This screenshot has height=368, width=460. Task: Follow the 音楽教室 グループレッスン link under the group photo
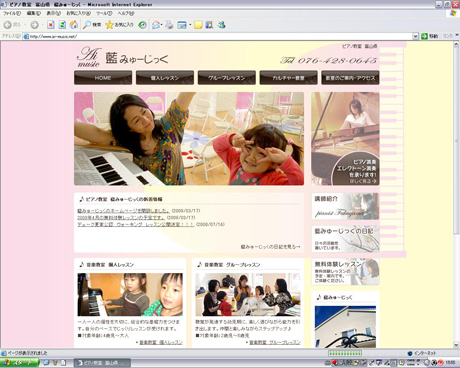pyautogui.click(x=275, y=342)
